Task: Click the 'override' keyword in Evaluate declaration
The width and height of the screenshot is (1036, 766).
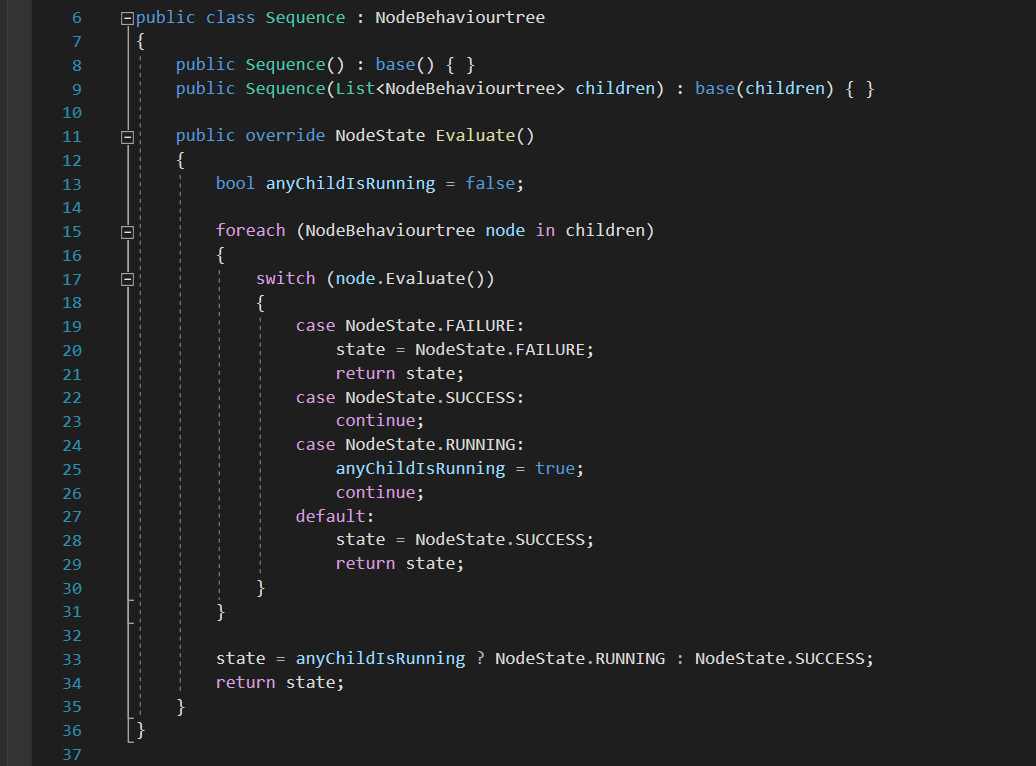Action: 285,136
